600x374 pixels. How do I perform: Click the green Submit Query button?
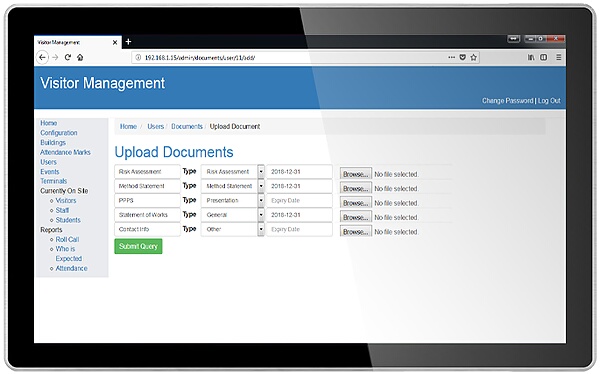pyautogui.click(x=138, y=246)
